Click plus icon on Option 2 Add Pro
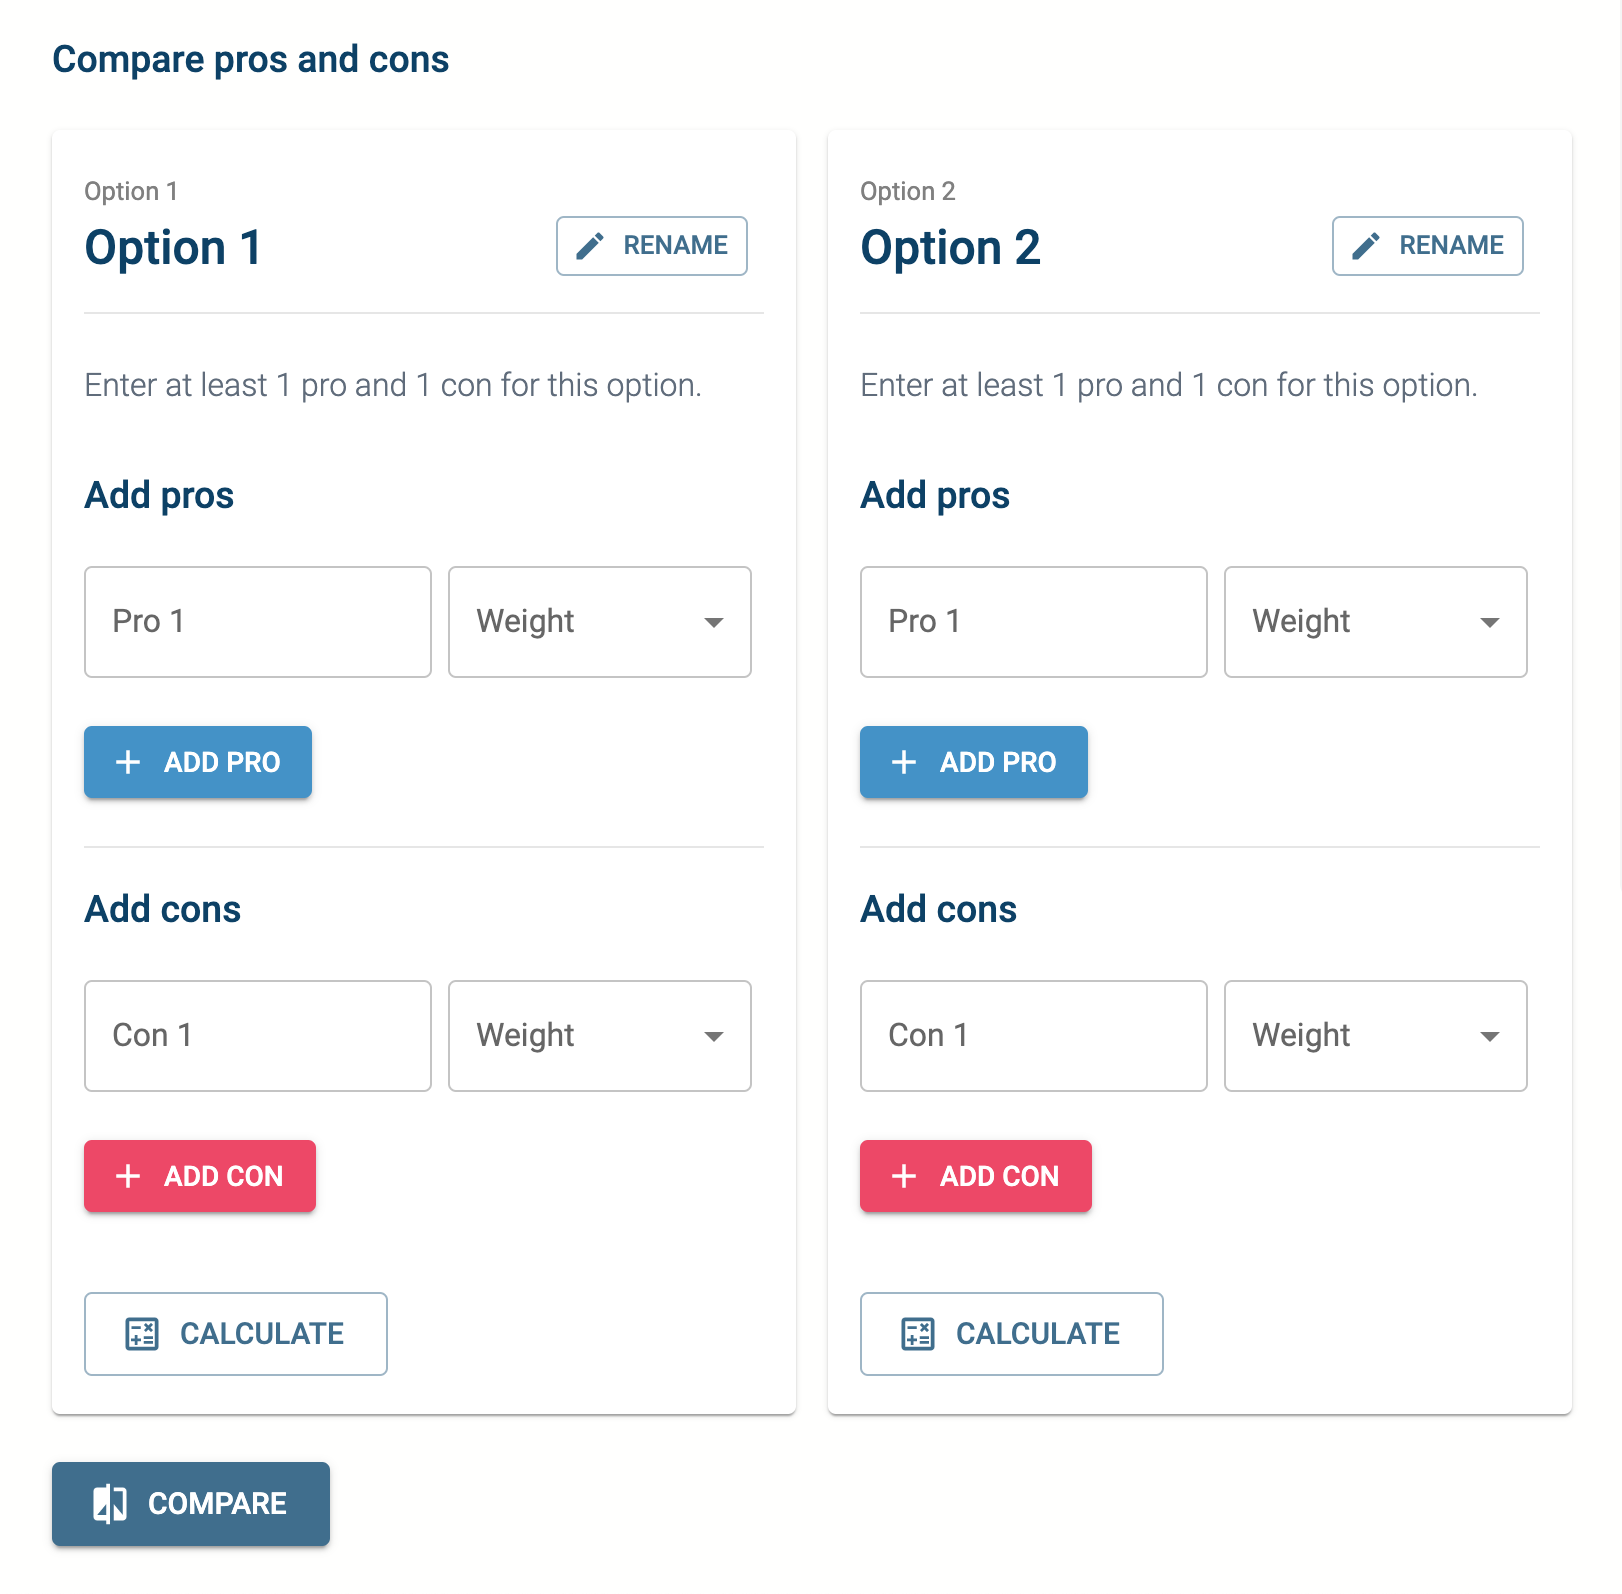 [904, 762]
